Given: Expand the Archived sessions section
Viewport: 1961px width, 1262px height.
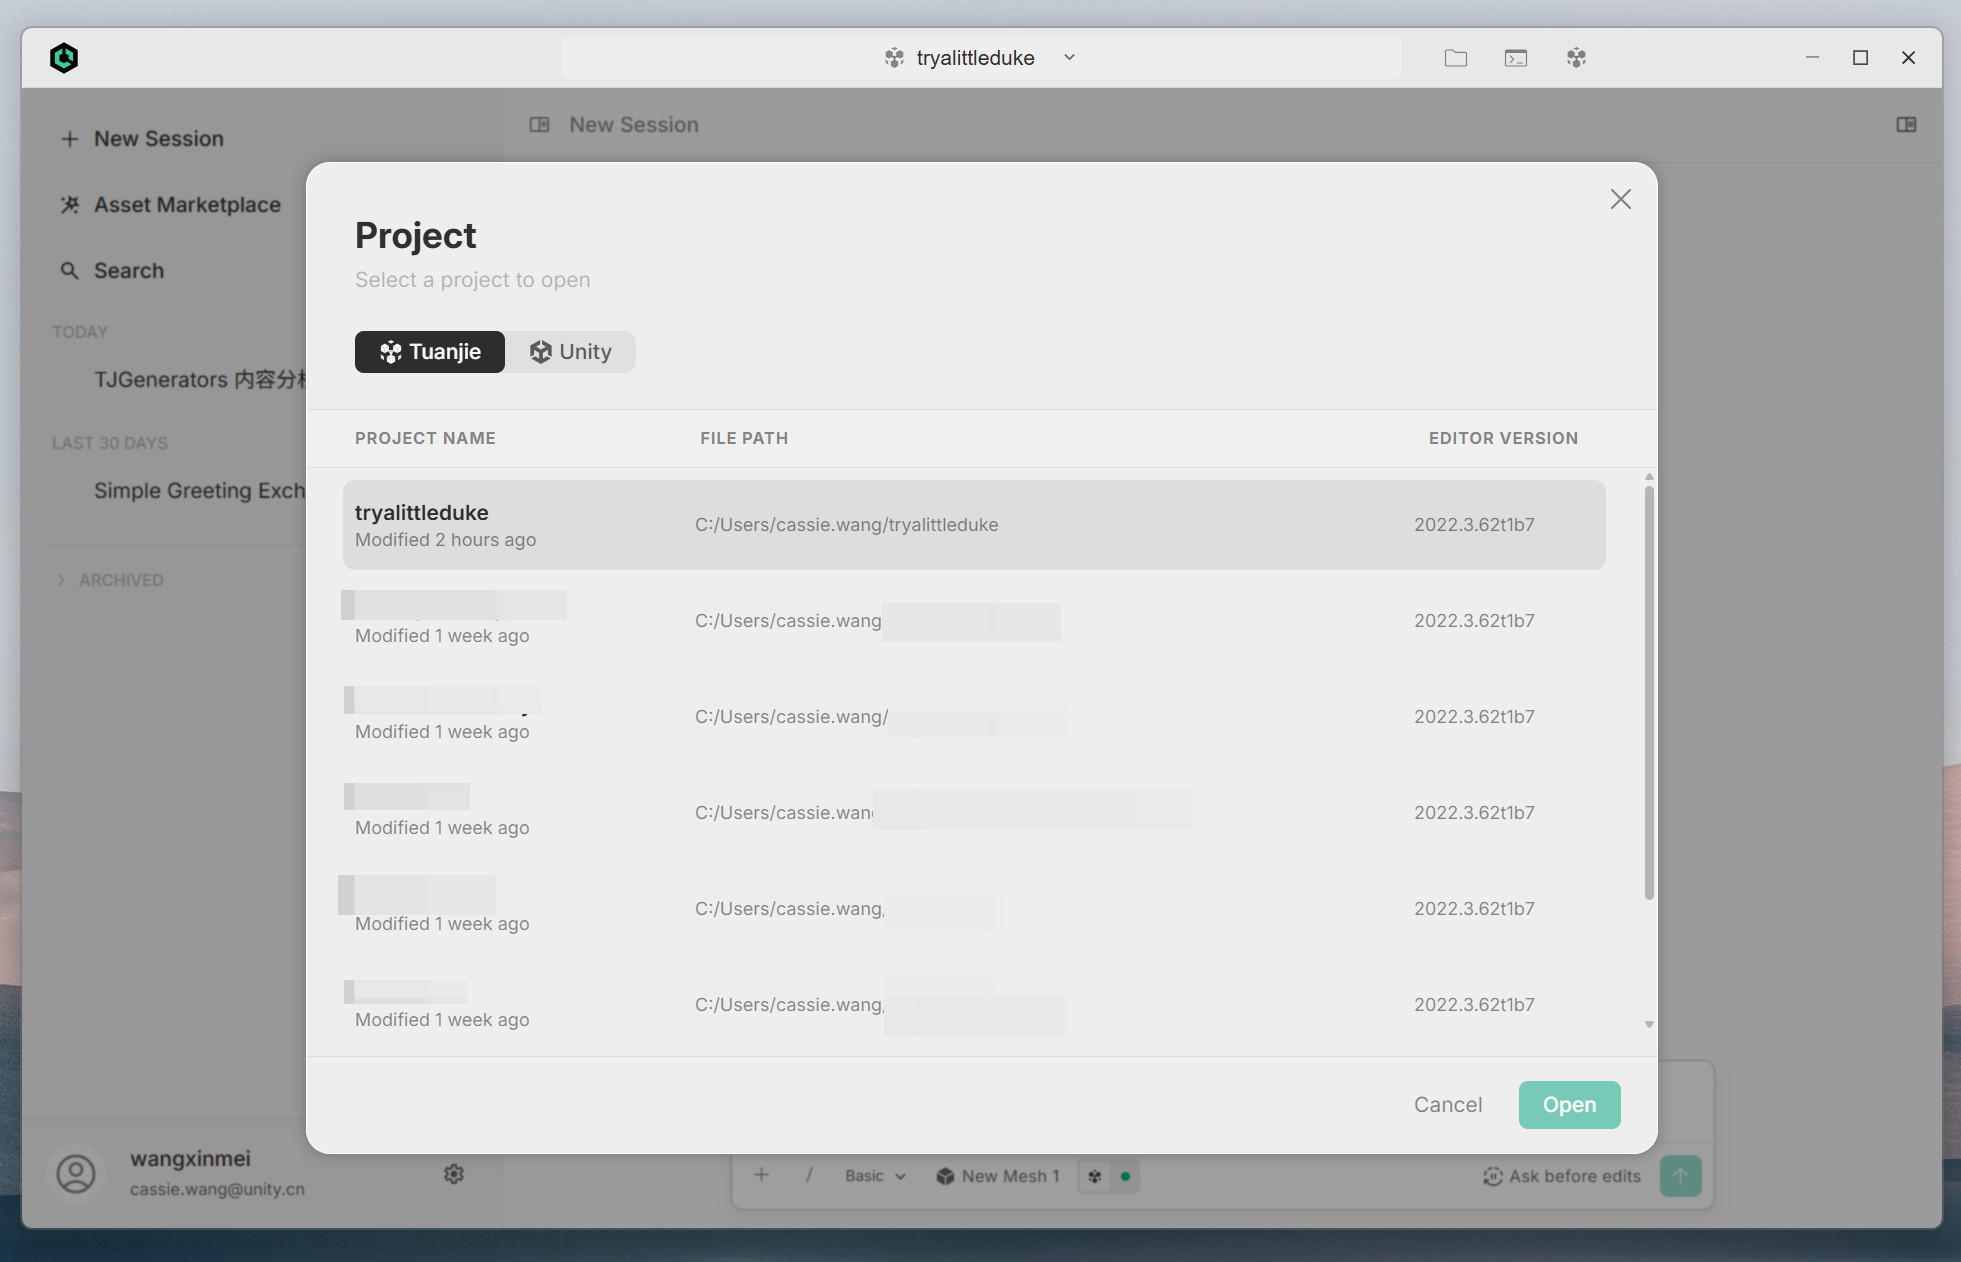Looking at the screenshot, I should (110, 580).
